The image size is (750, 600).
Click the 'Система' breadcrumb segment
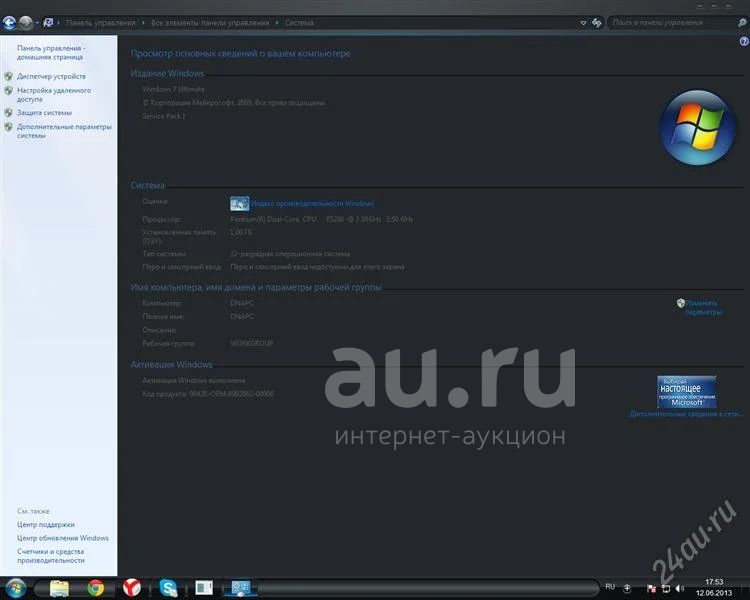(x=299, y=22)
